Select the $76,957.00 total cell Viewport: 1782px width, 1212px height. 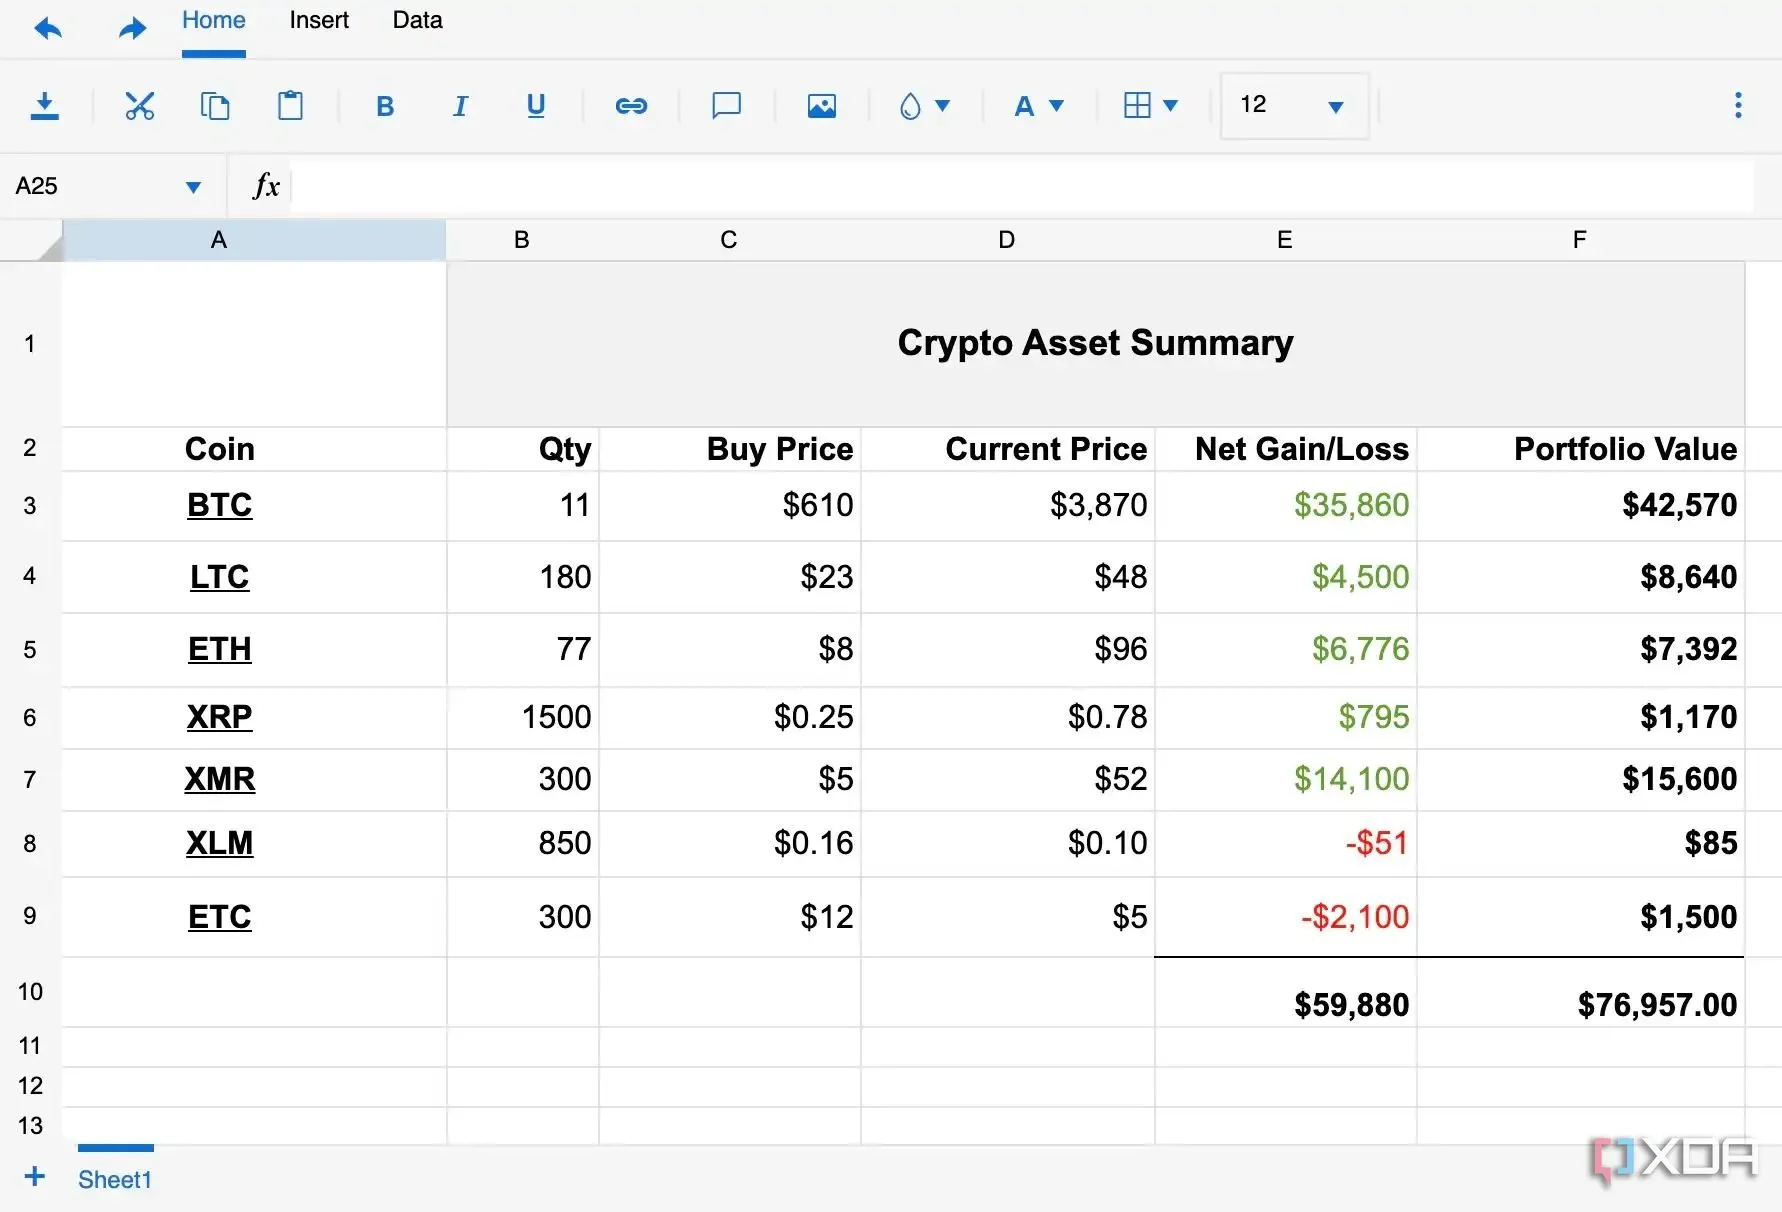coord(1581,993)
